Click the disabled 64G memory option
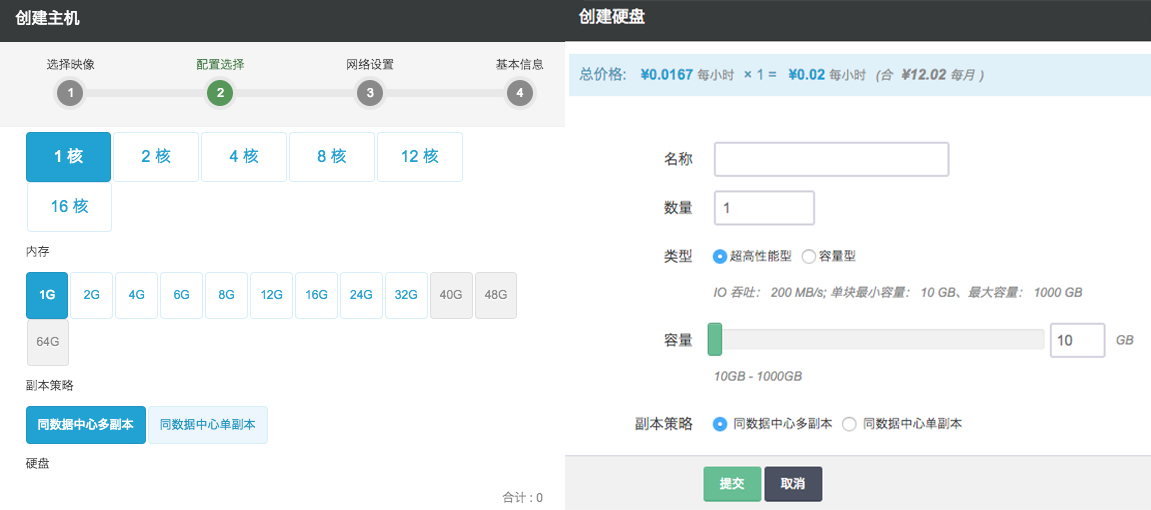This screenshot has height=510, width=1151. pos(48,342)
